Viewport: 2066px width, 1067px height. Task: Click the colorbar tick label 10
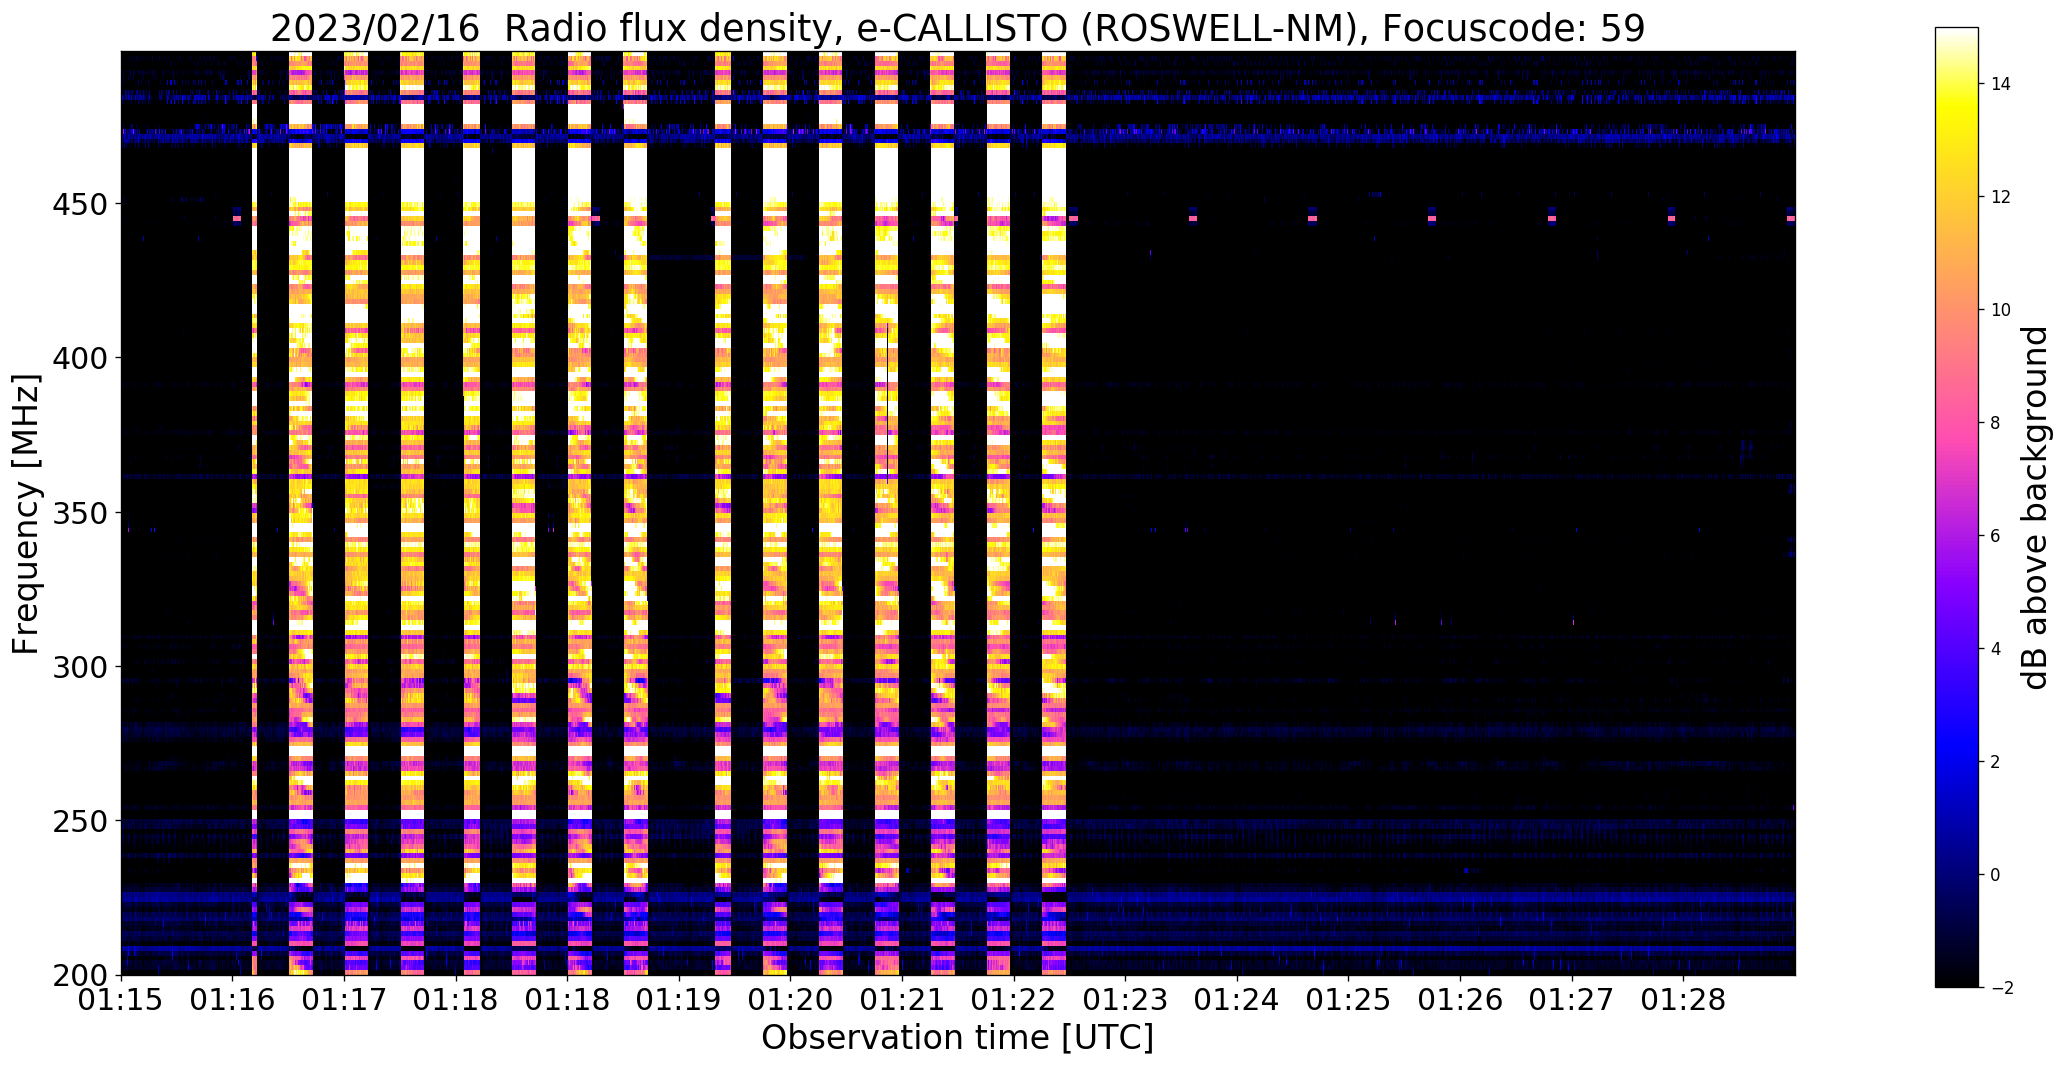coord(2001,310)
